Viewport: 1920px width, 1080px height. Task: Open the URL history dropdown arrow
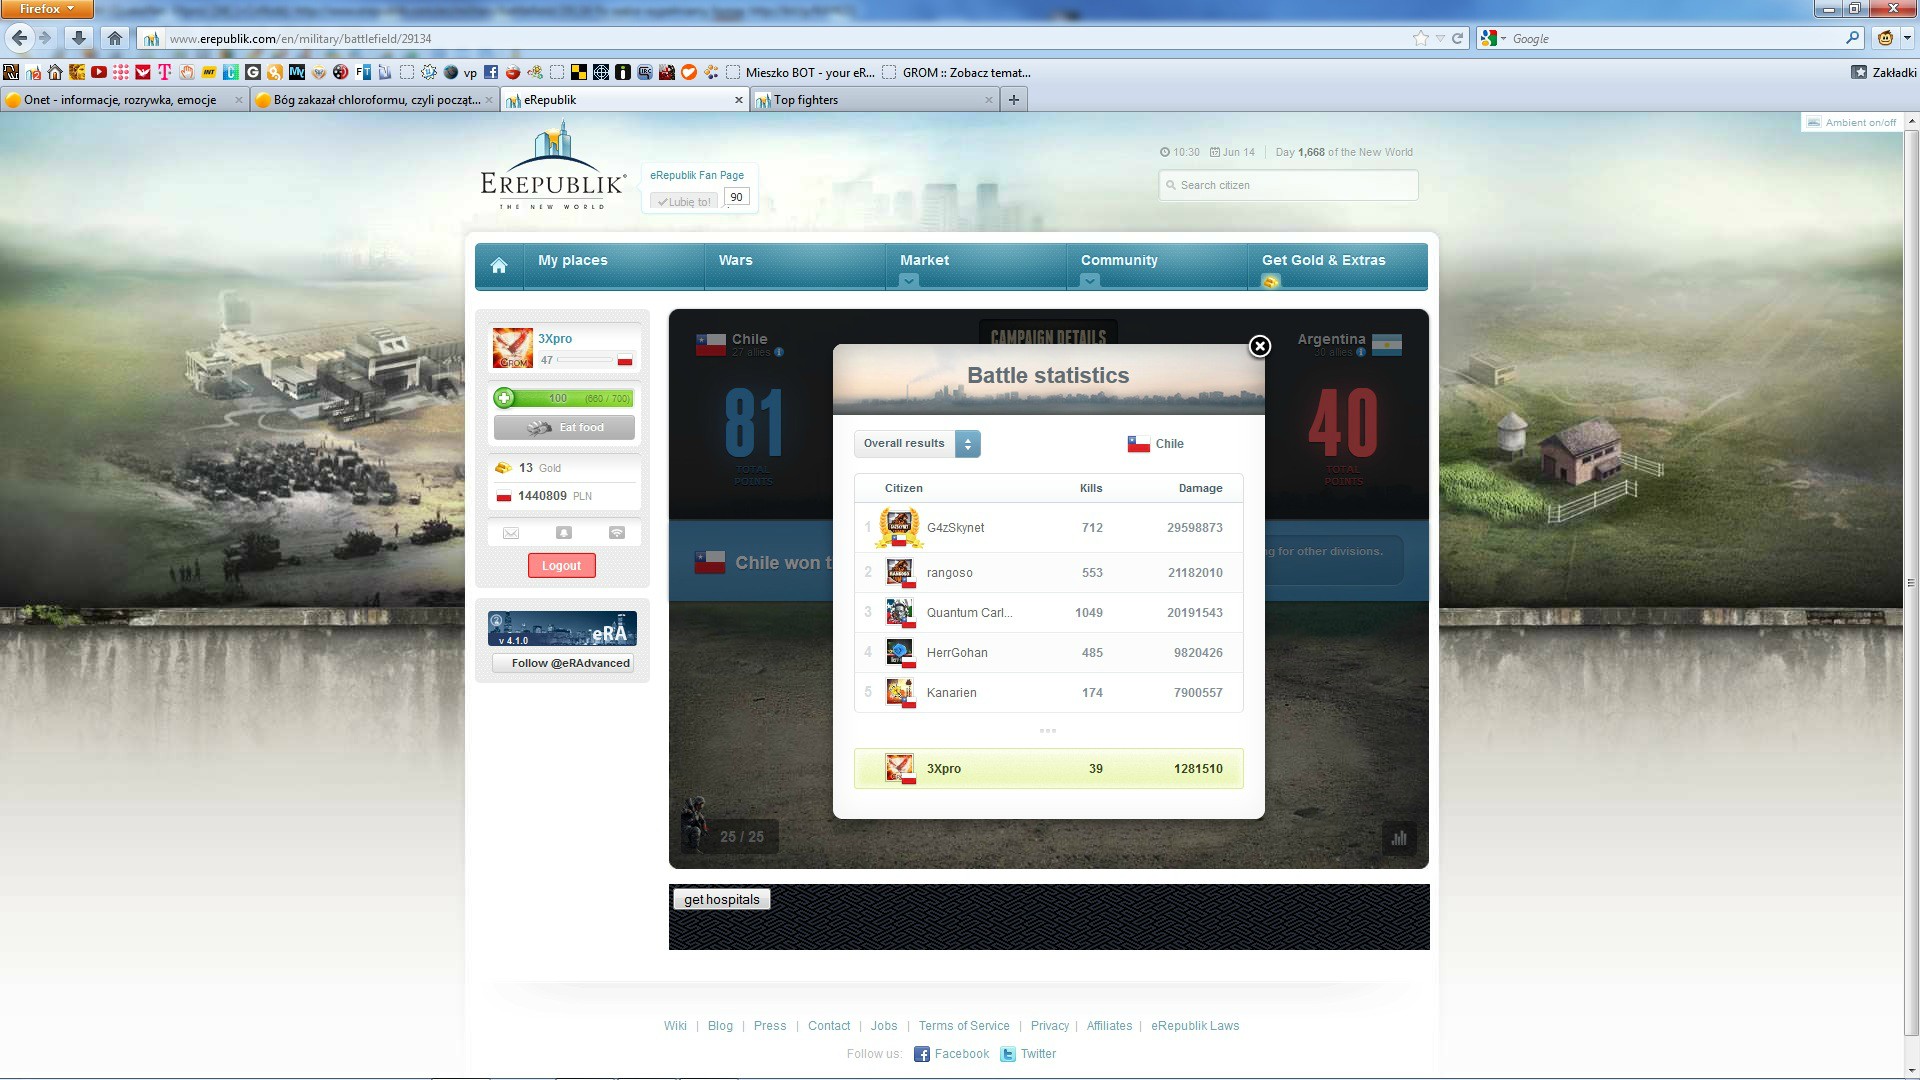1440,39
